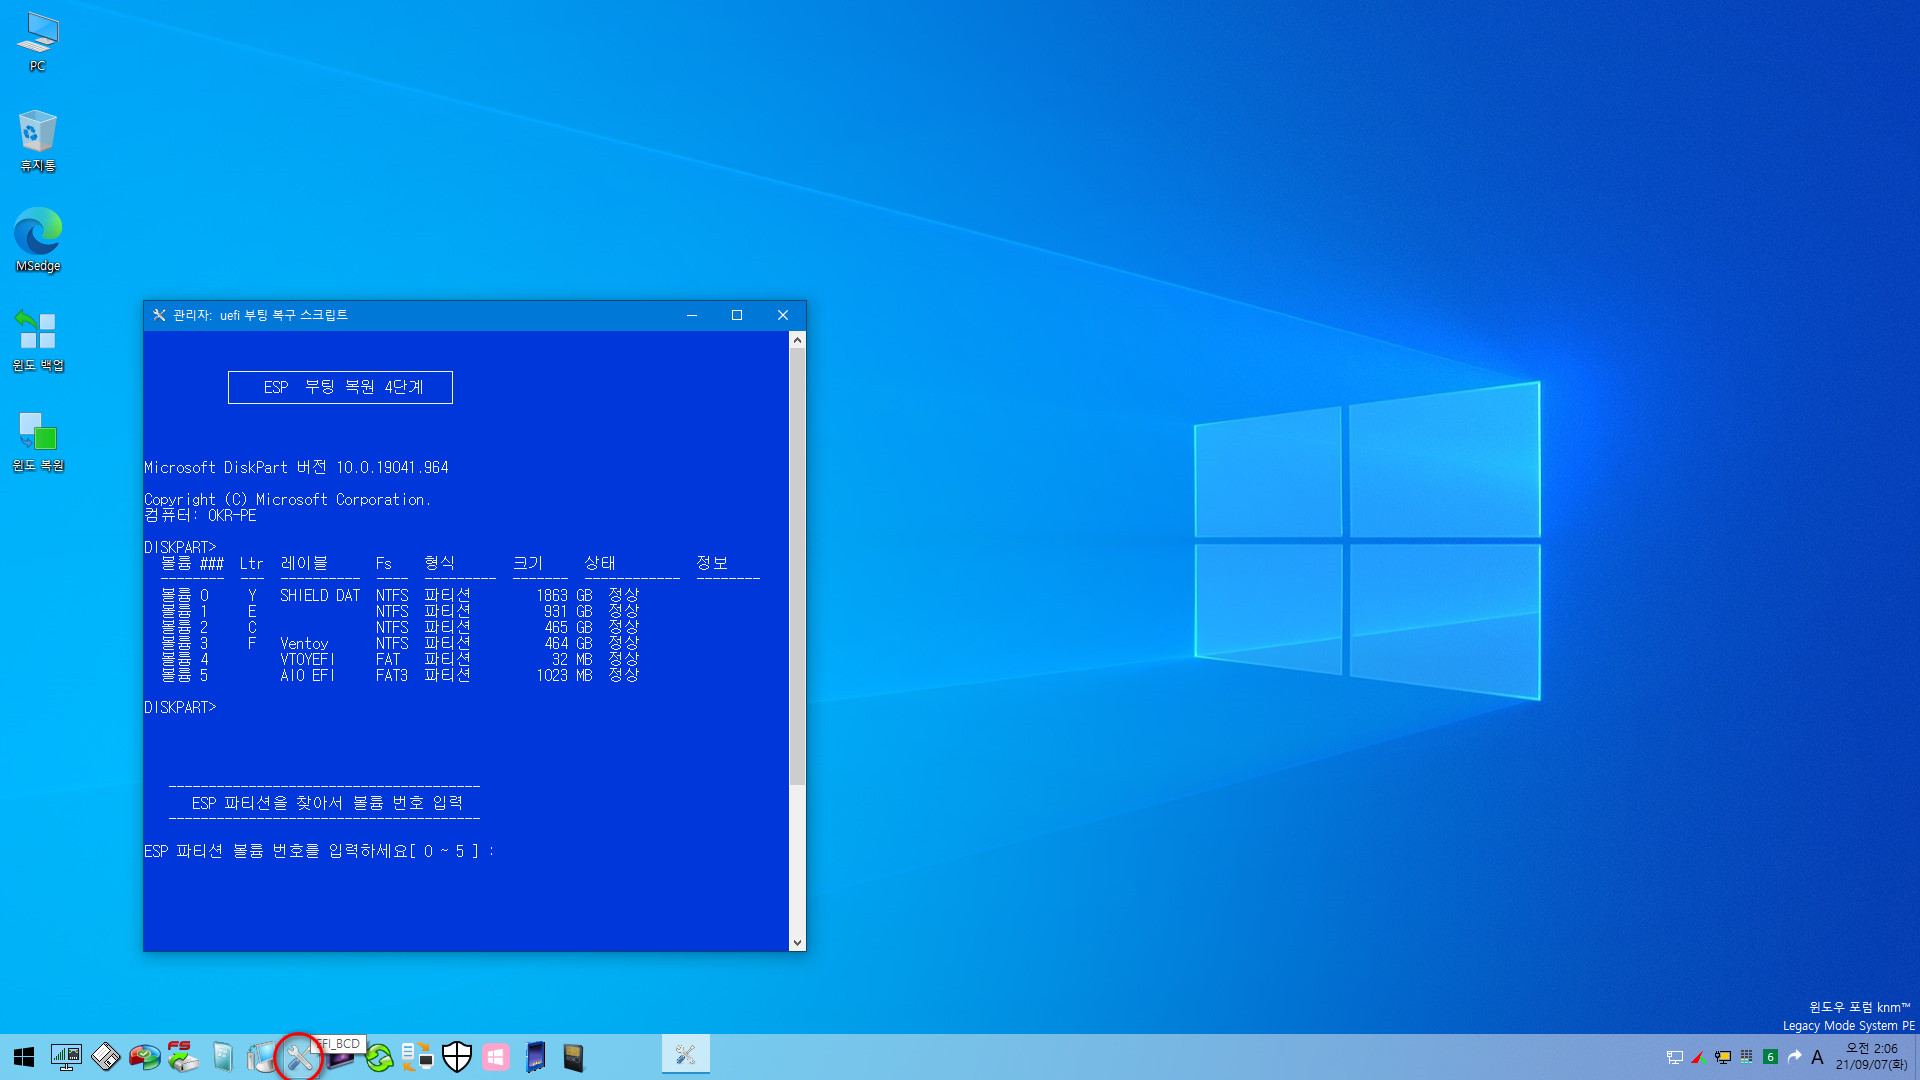Viewport: 1920px width, 1080px height.
Task: Click the 'Microsoft DiskPart 버전 10.0.19041.964' line
Action: pyautogui.click(x=296, y=467)
